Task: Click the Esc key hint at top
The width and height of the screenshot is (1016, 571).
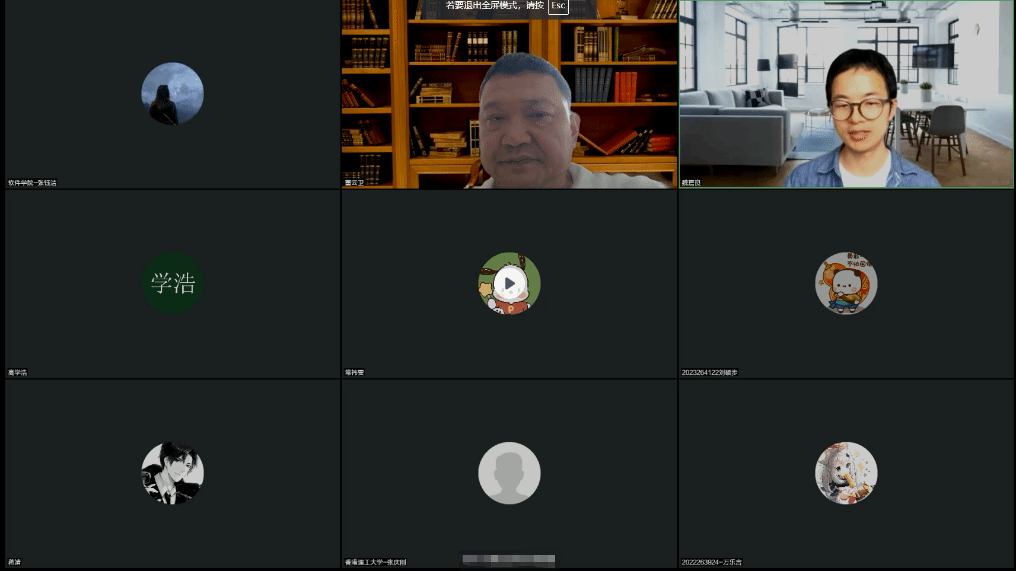Action: tap(558, 6)
